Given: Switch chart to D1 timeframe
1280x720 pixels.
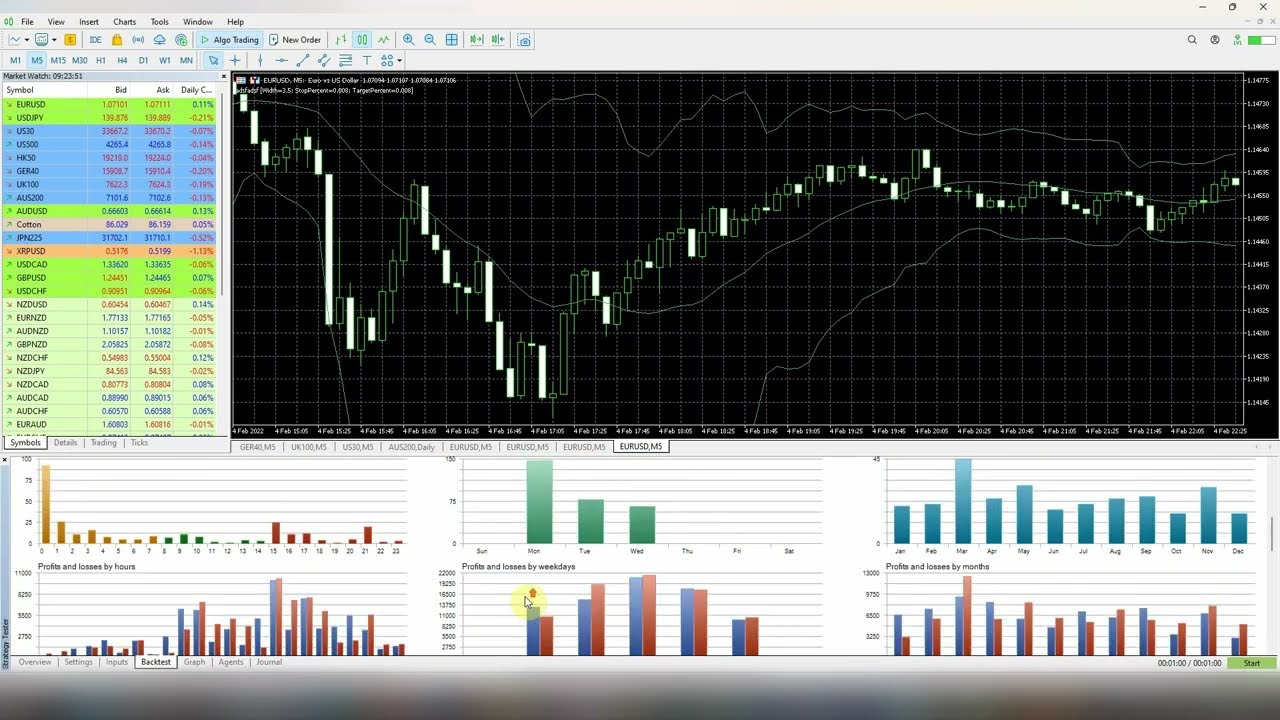Looking at the screenshot, I should [143, 61].
